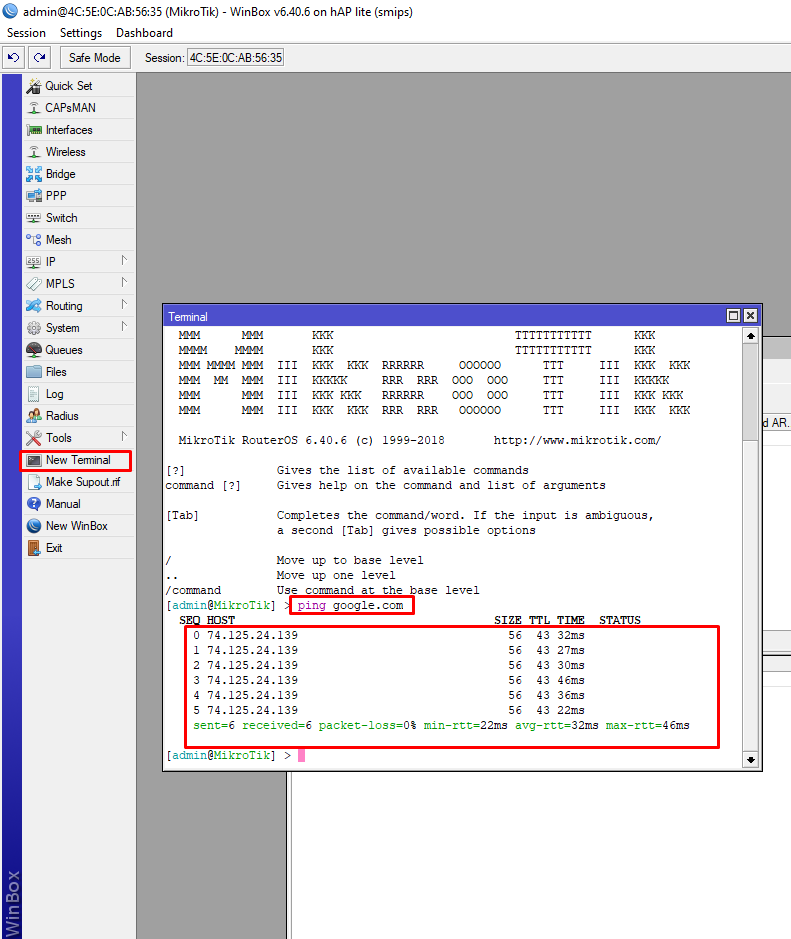791x939 pixels.
Task: Open the PPP icon in sidebar
Action: (34, 196)
